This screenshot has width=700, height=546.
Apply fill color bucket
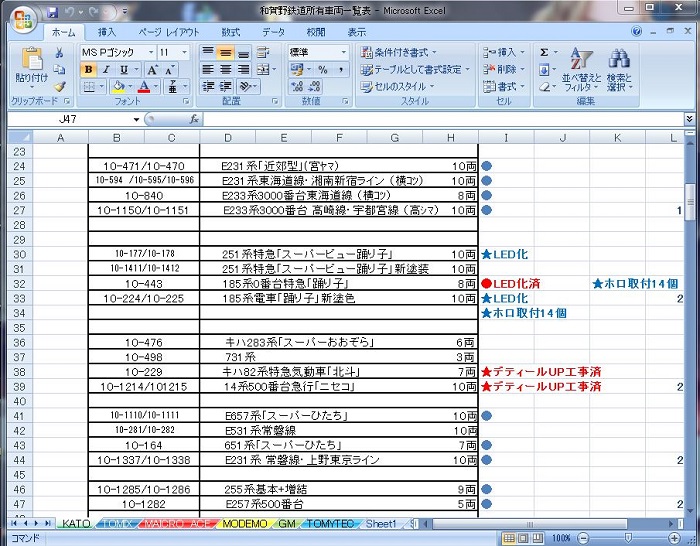click(119, 86)
